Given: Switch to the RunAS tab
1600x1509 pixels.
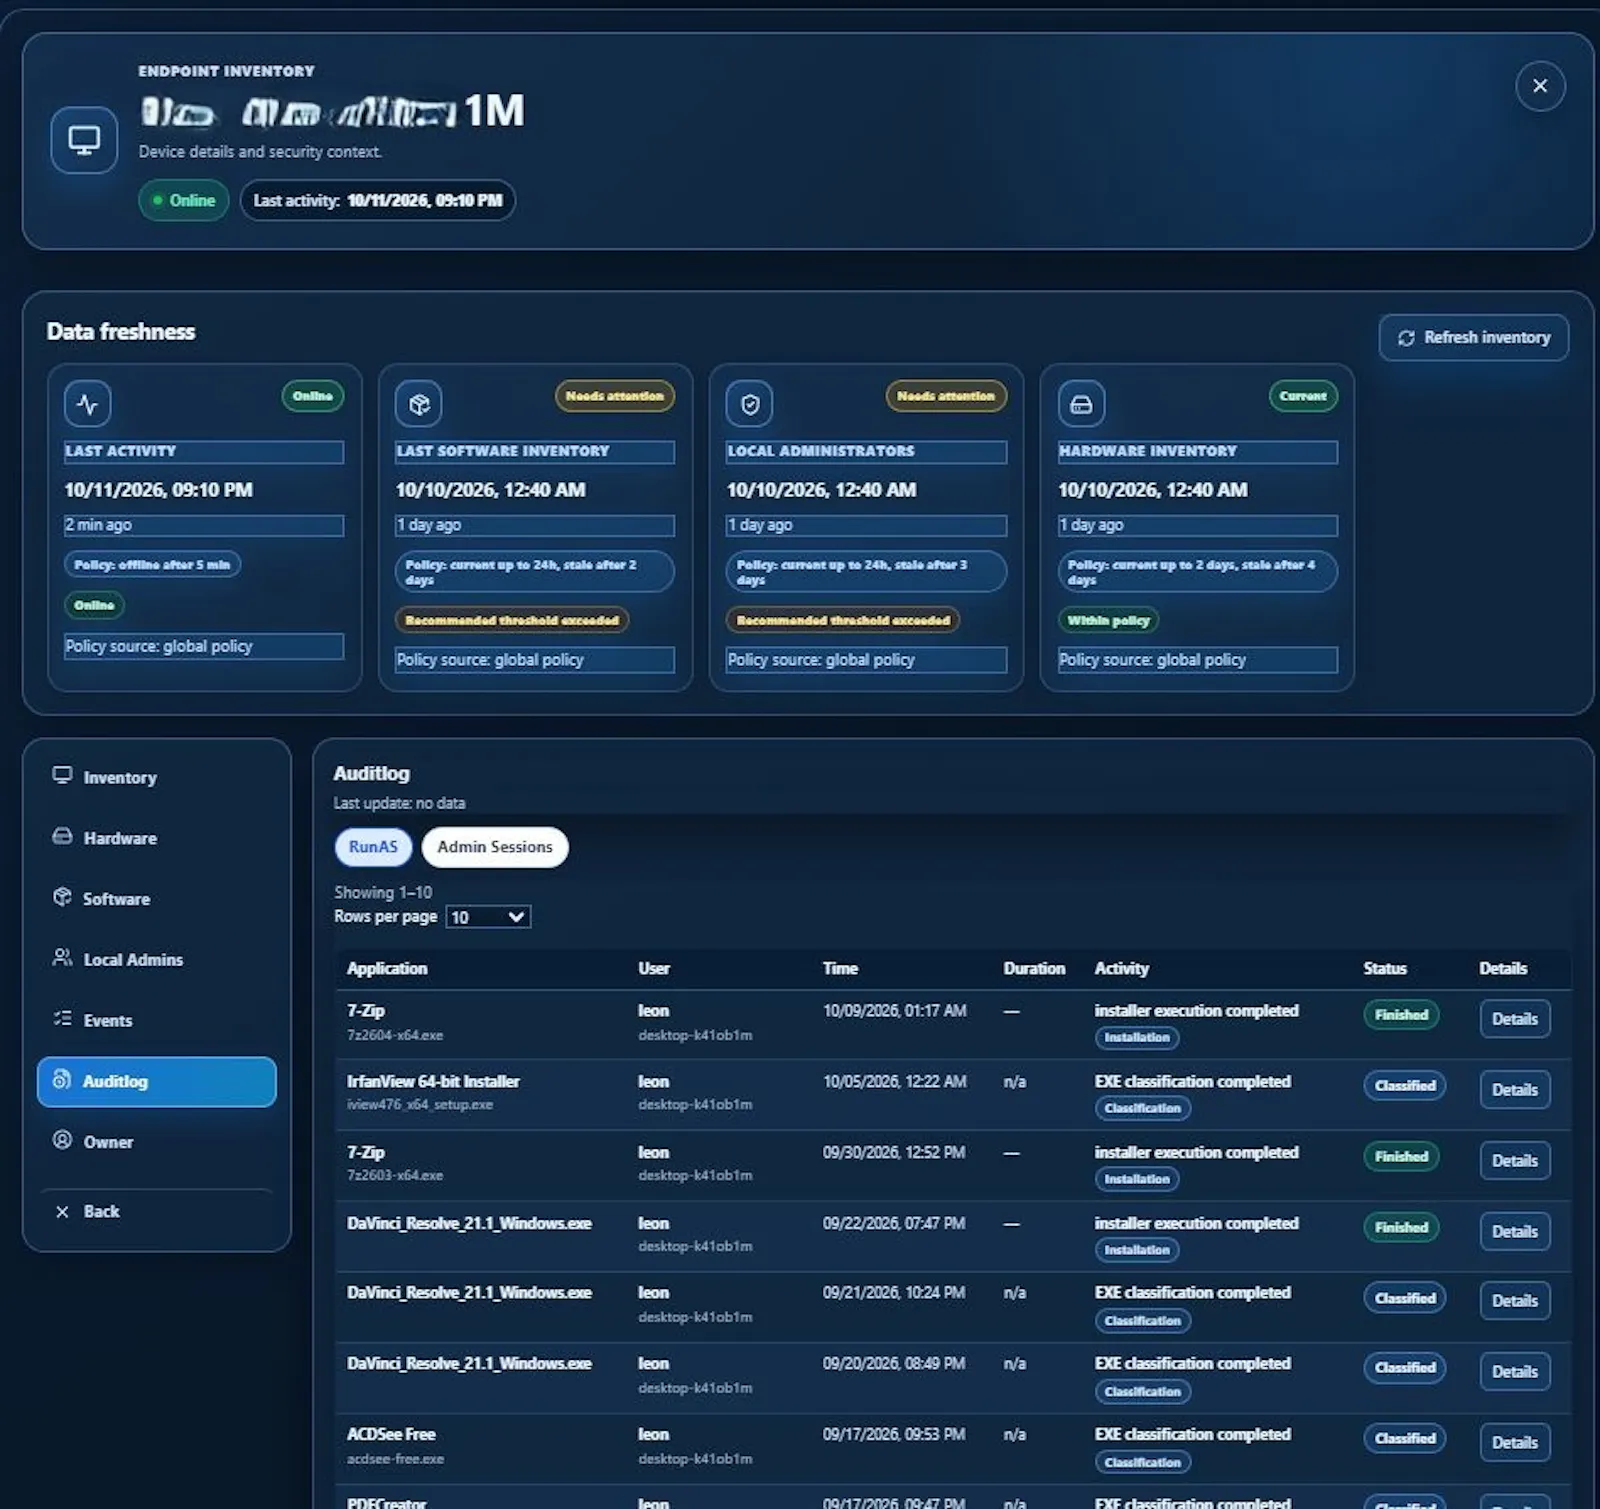Looking at the screenshot, I should click(x=373, y=847).
